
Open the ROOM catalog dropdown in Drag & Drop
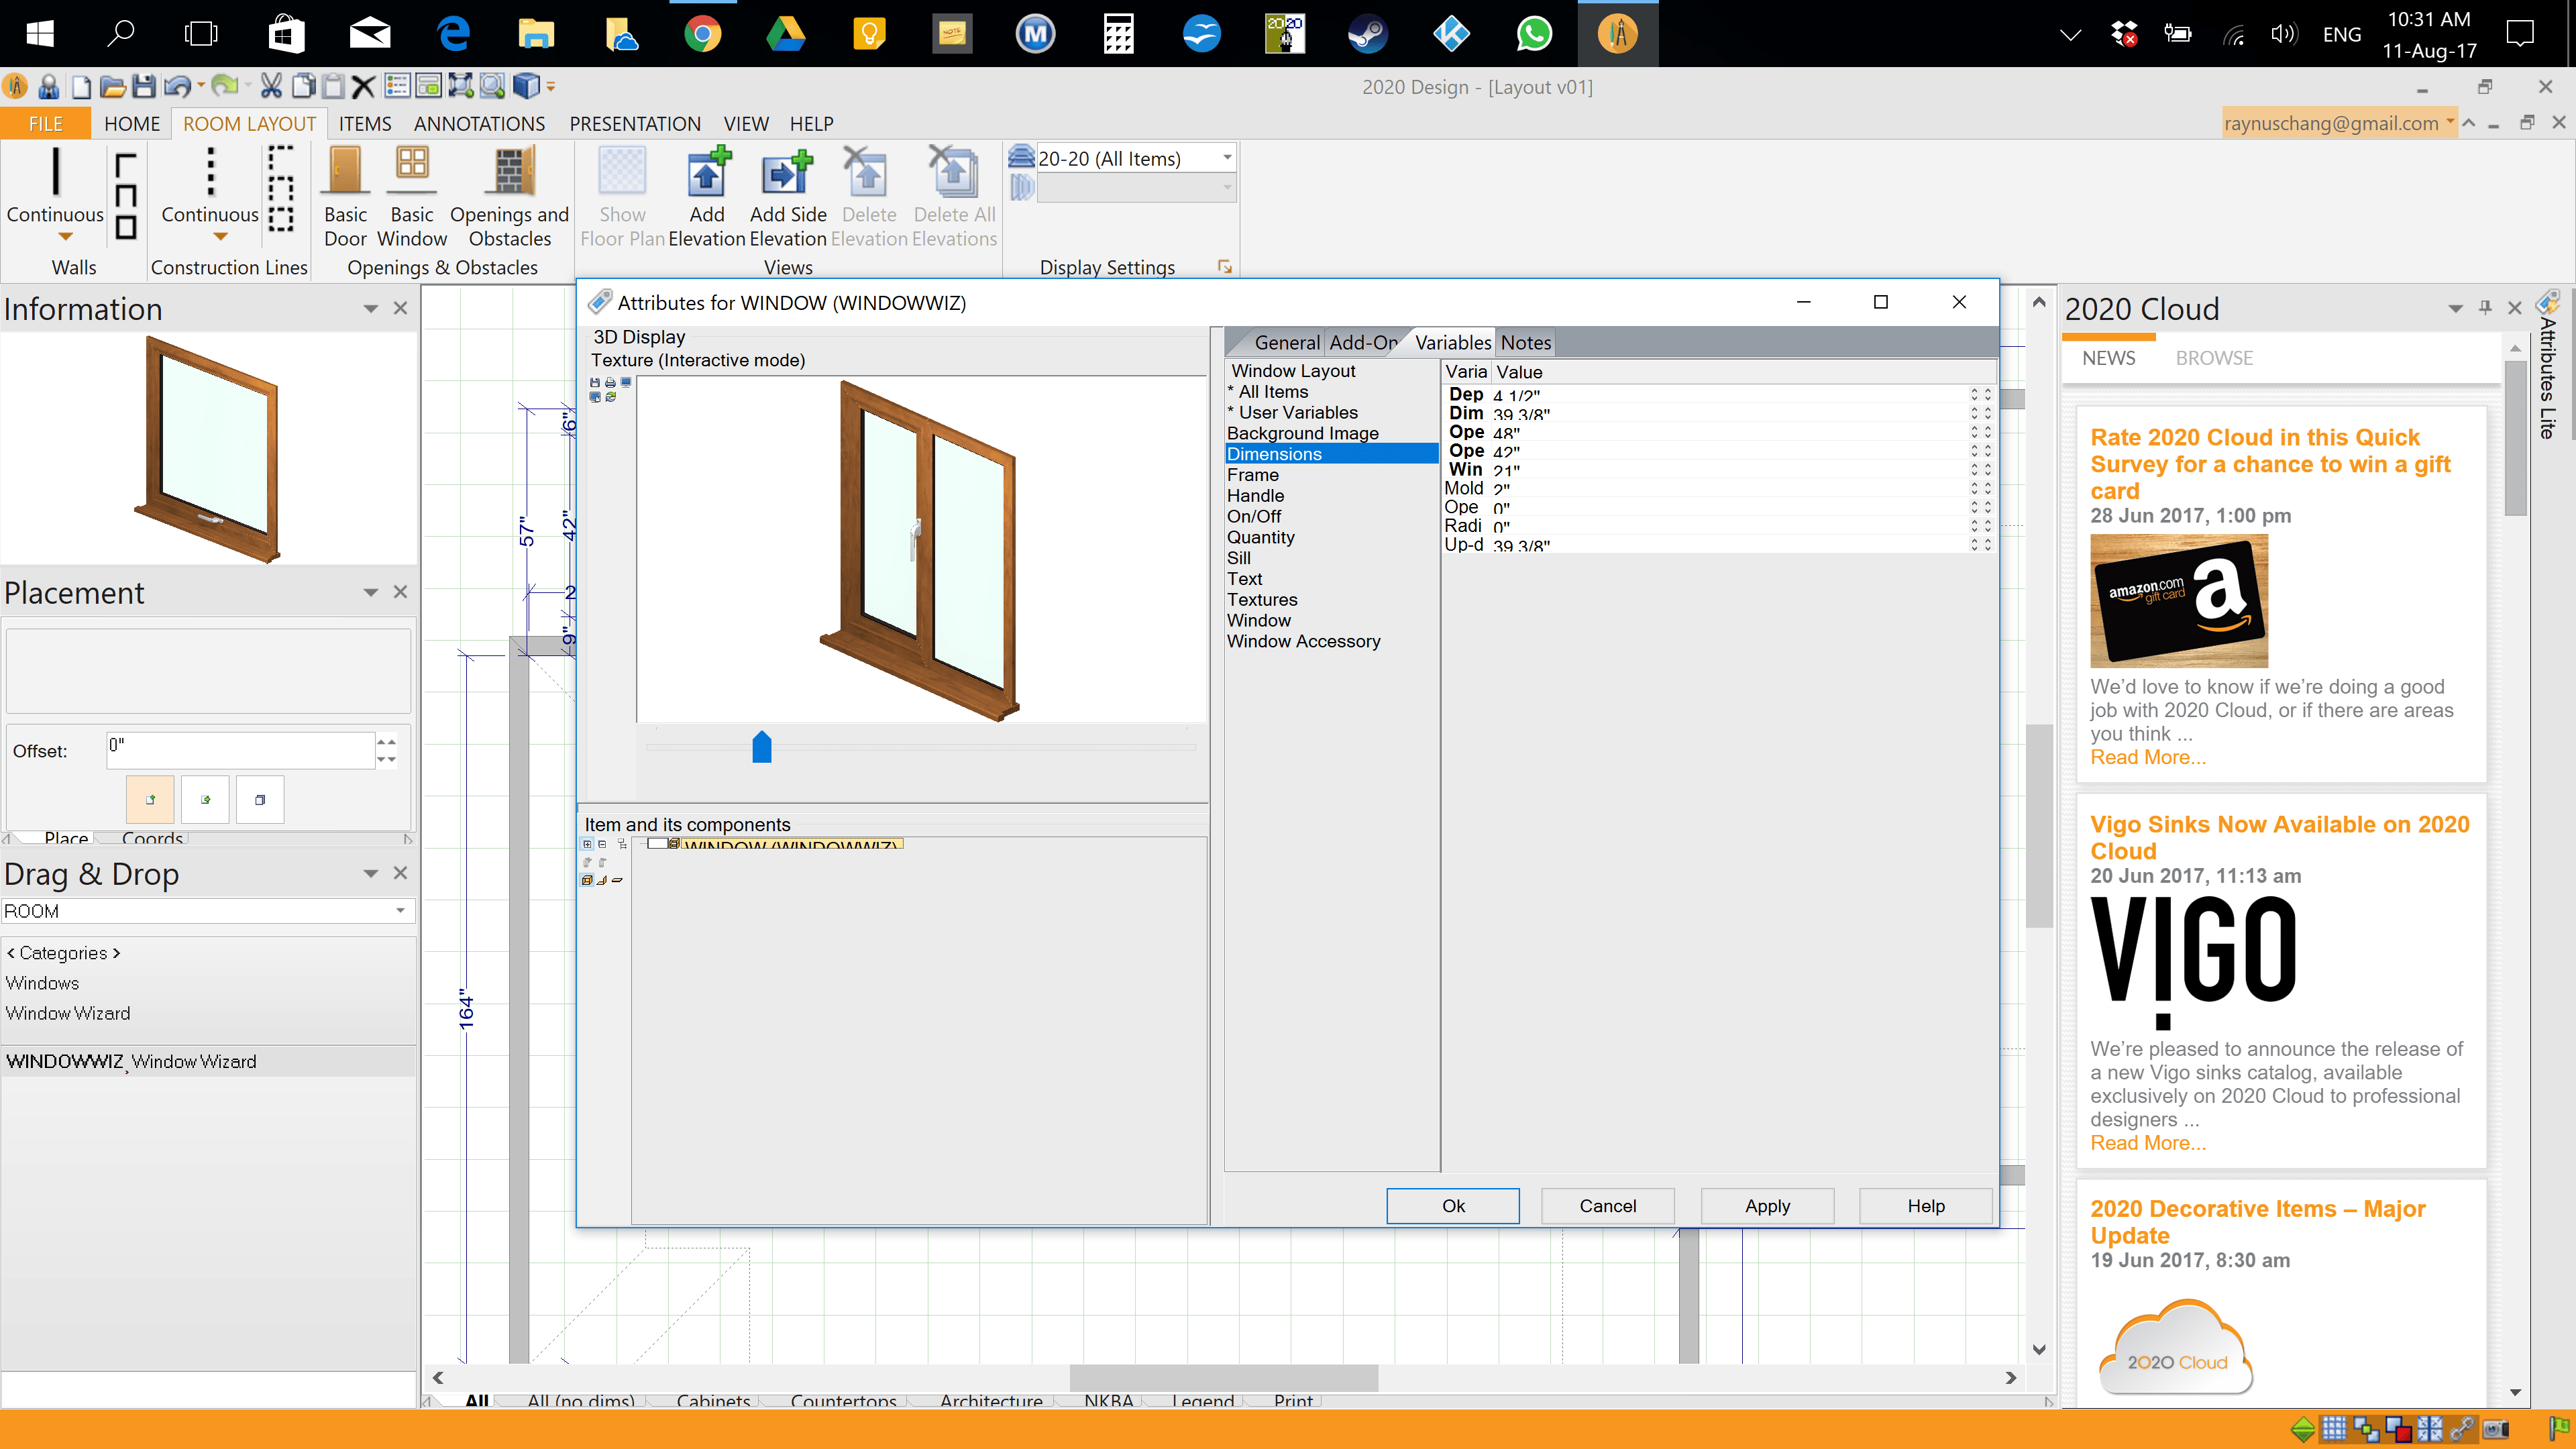point(400,911)
